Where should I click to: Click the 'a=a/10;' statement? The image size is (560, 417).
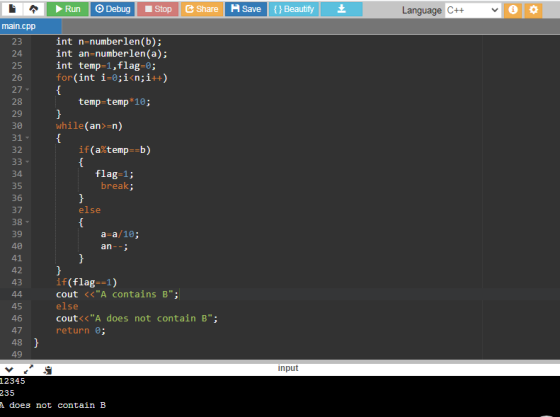click(120, 234)
